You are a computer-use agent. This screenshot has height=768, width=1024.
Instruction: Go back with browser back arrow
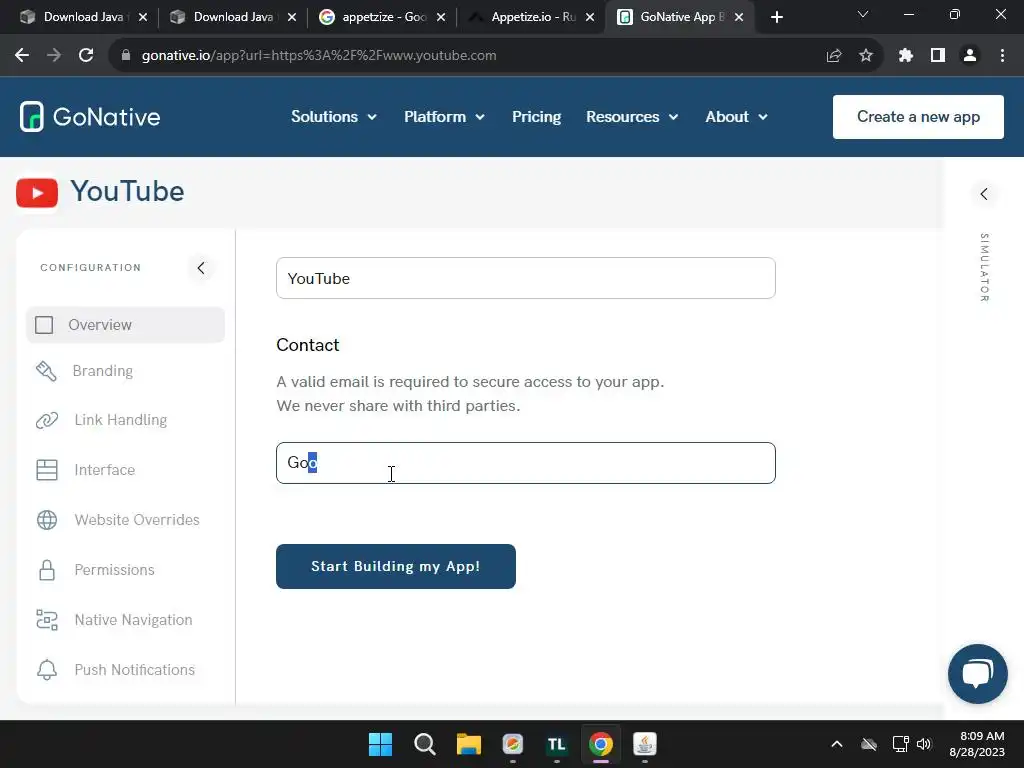22,56
